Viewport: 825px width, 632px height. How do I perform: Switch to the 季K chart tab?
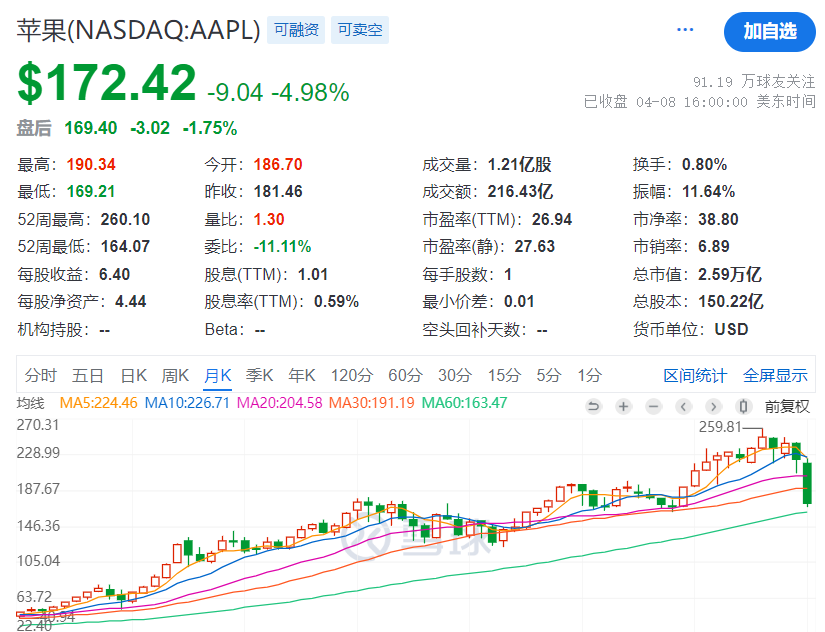point(259,376)
